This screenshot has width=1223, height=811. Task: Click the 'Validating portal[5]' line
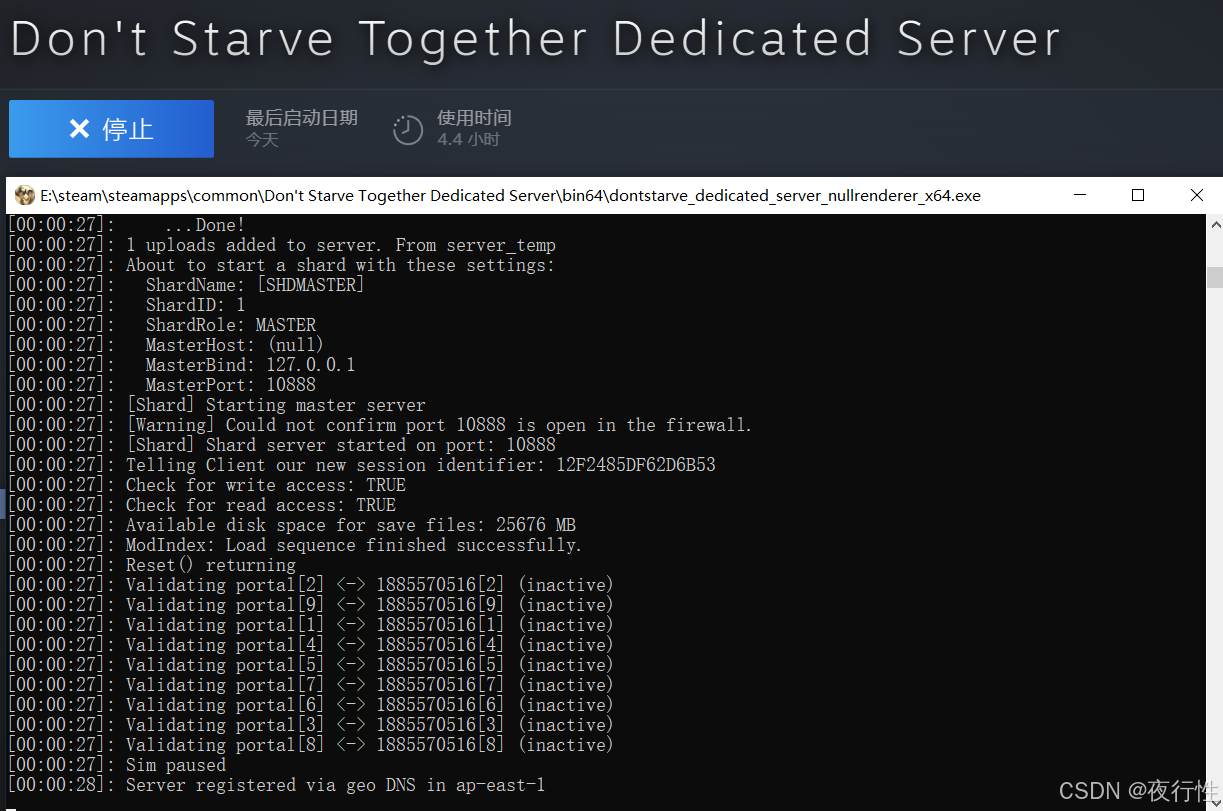point(310,665)
